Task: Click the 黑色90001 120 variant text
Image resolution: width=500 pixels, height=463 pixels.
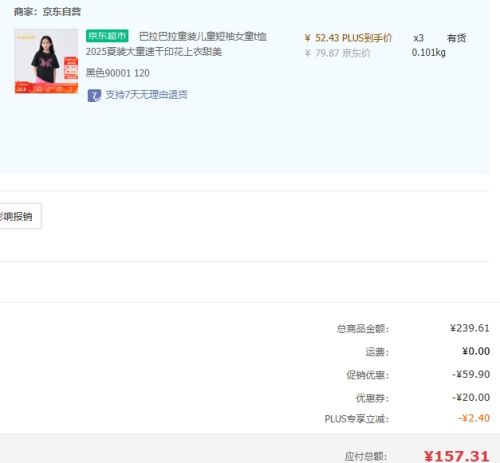Action: point(118,73)
